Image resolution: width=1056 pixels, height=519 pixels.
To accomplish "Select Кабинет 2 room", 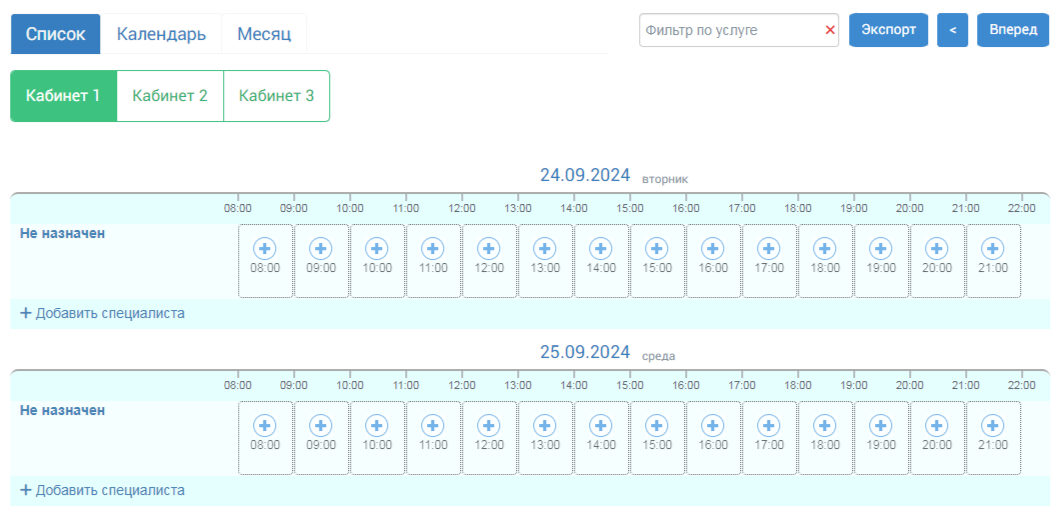I will (170, 96).
